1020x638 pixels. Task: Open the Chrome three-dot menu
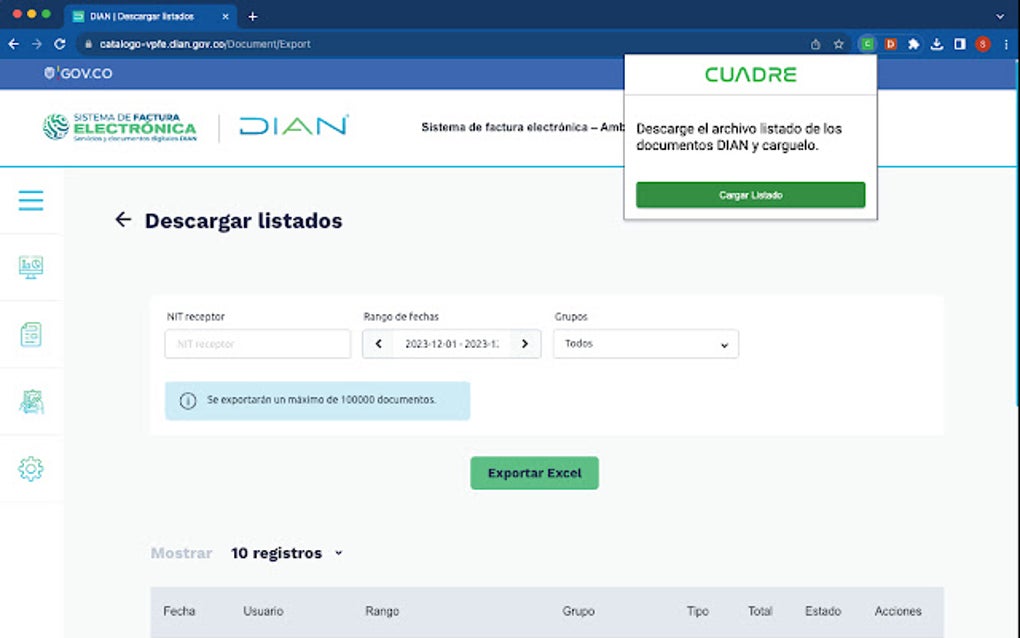click(x=1005, y=44)
